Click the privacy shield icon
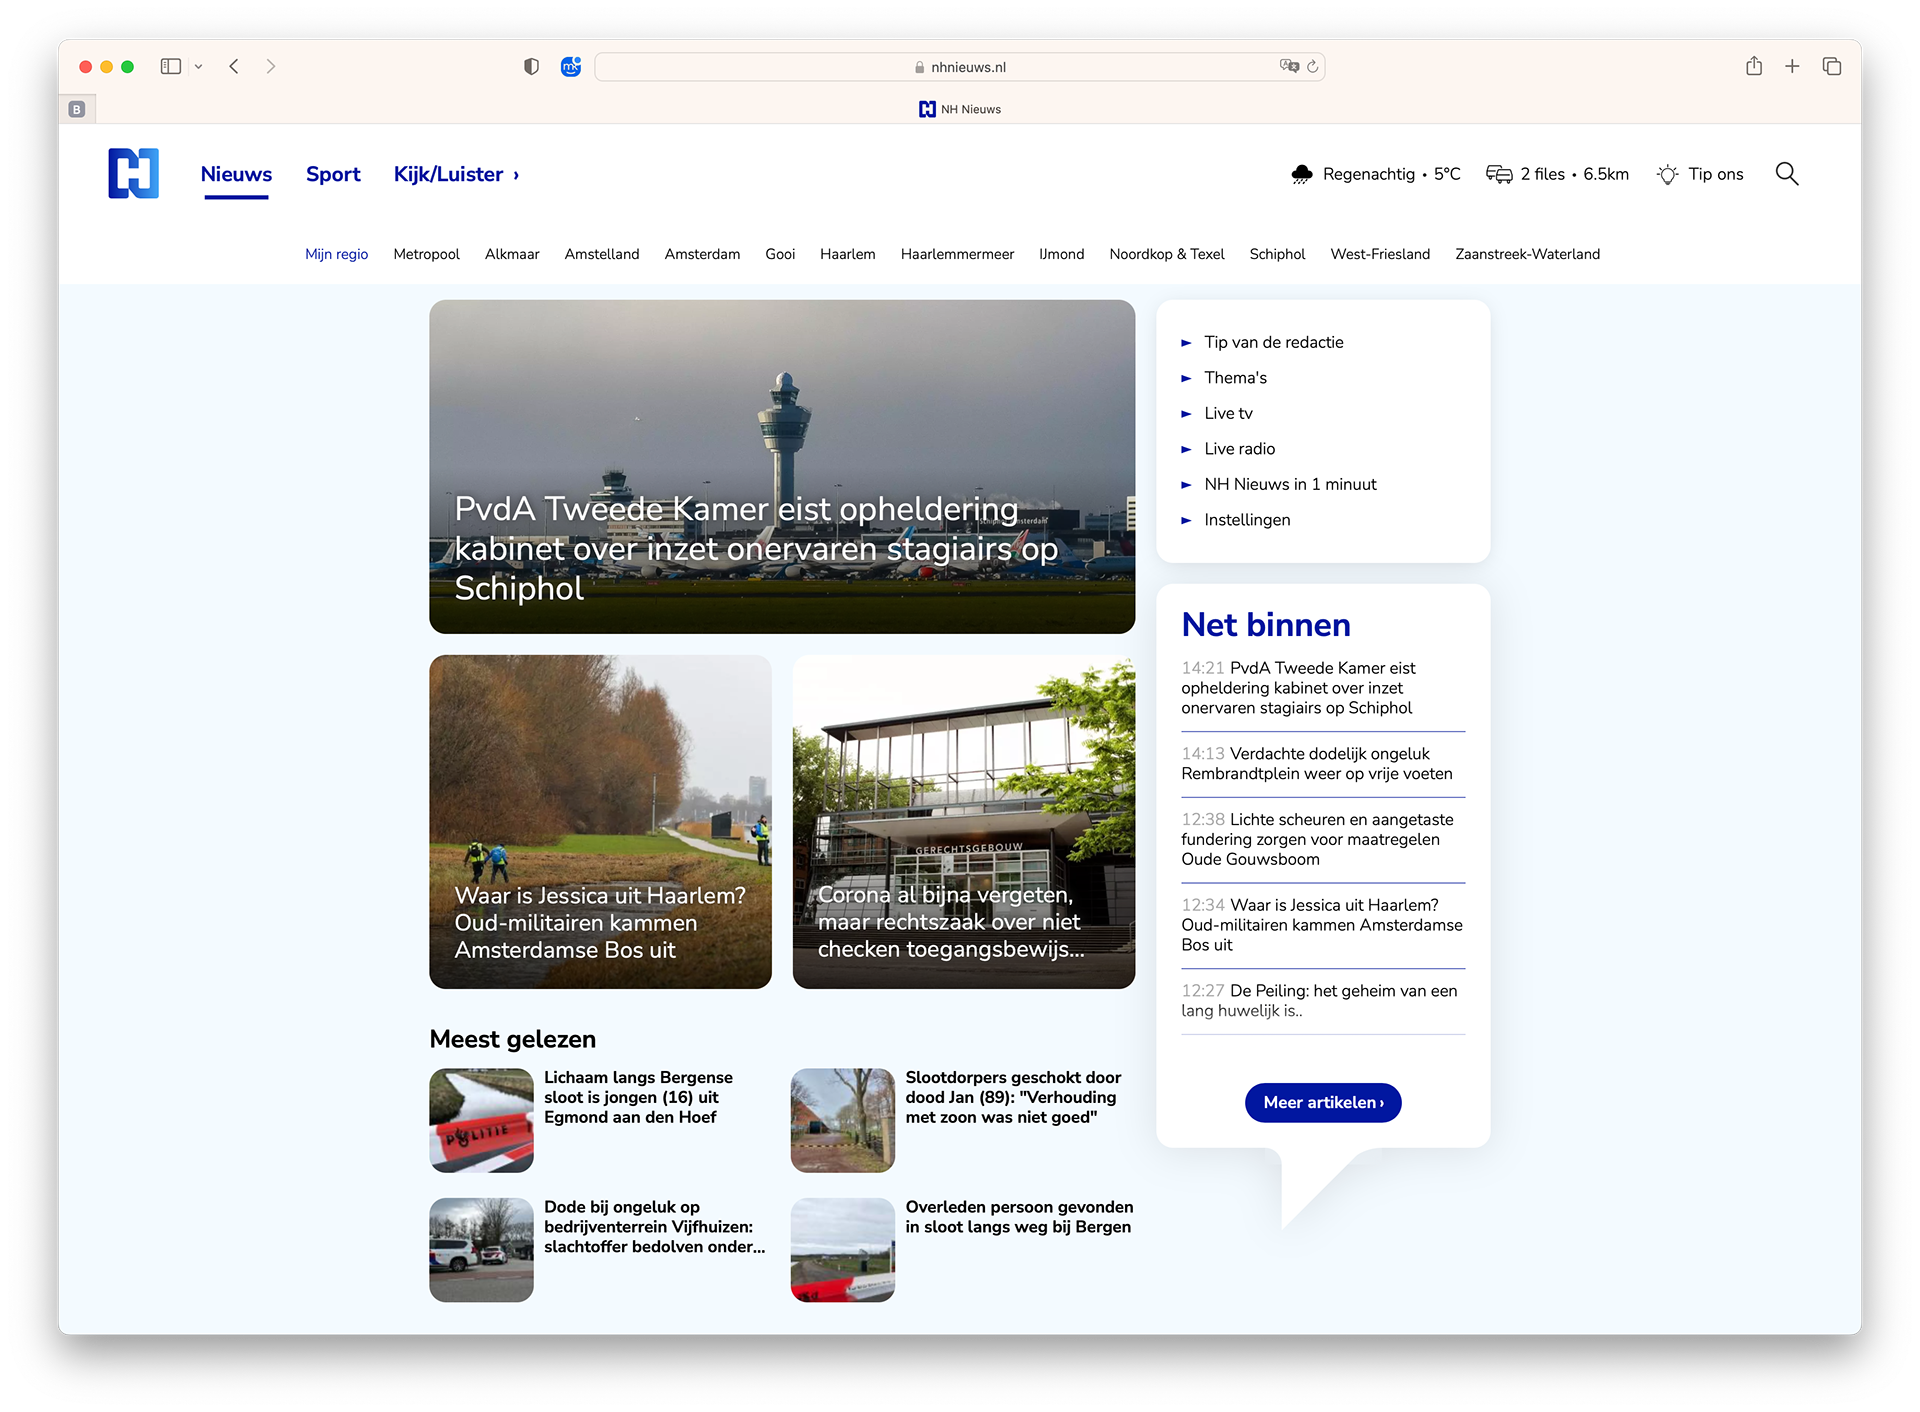1920x1412 pixels. pos(531,66)
